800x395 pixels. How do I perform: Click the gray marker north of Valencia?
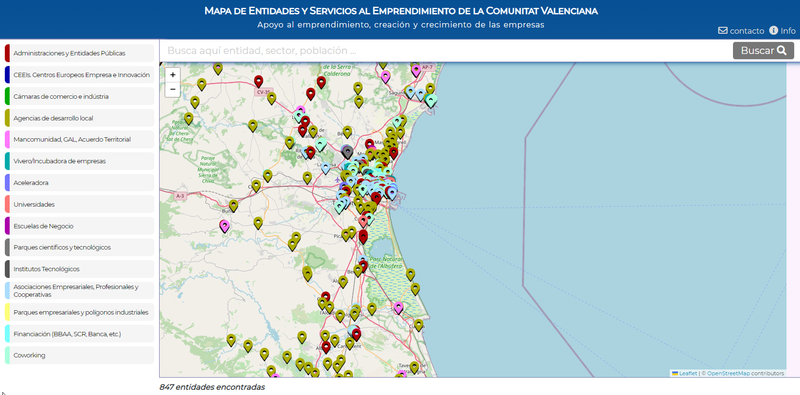click(x=347, y=152)
